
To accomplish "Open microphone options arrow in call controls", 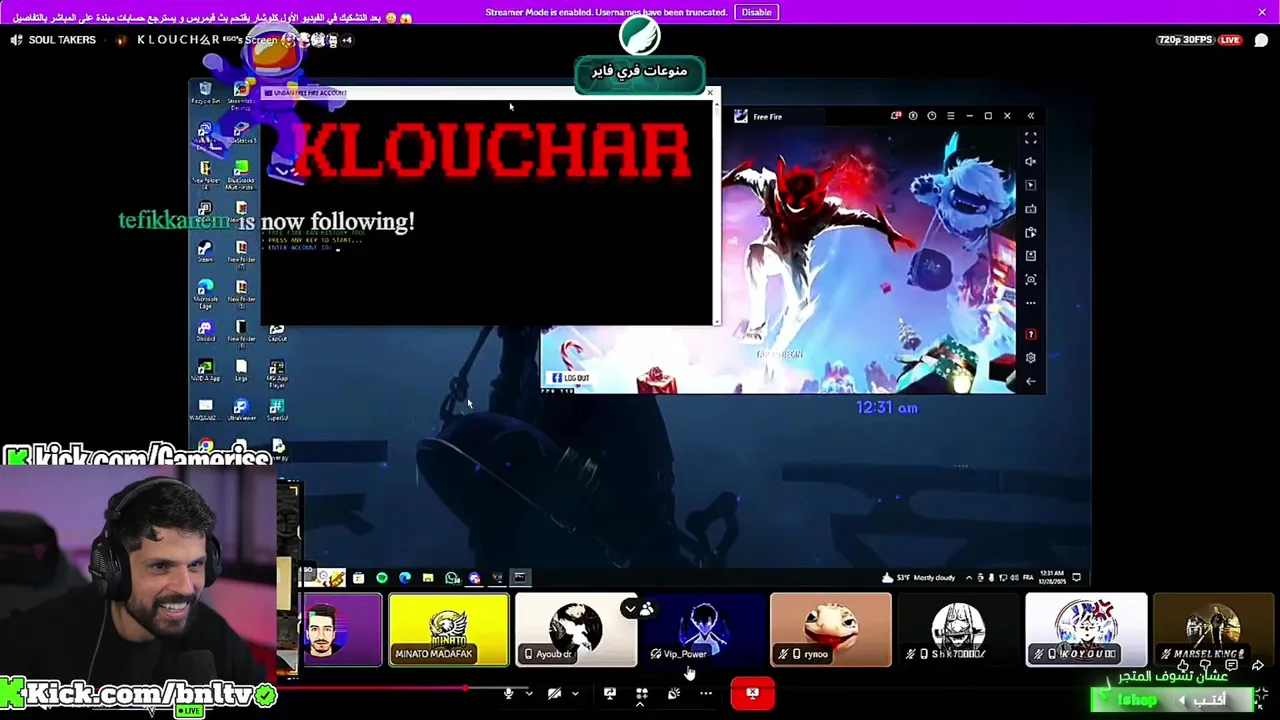I will [x=528, y=693].
